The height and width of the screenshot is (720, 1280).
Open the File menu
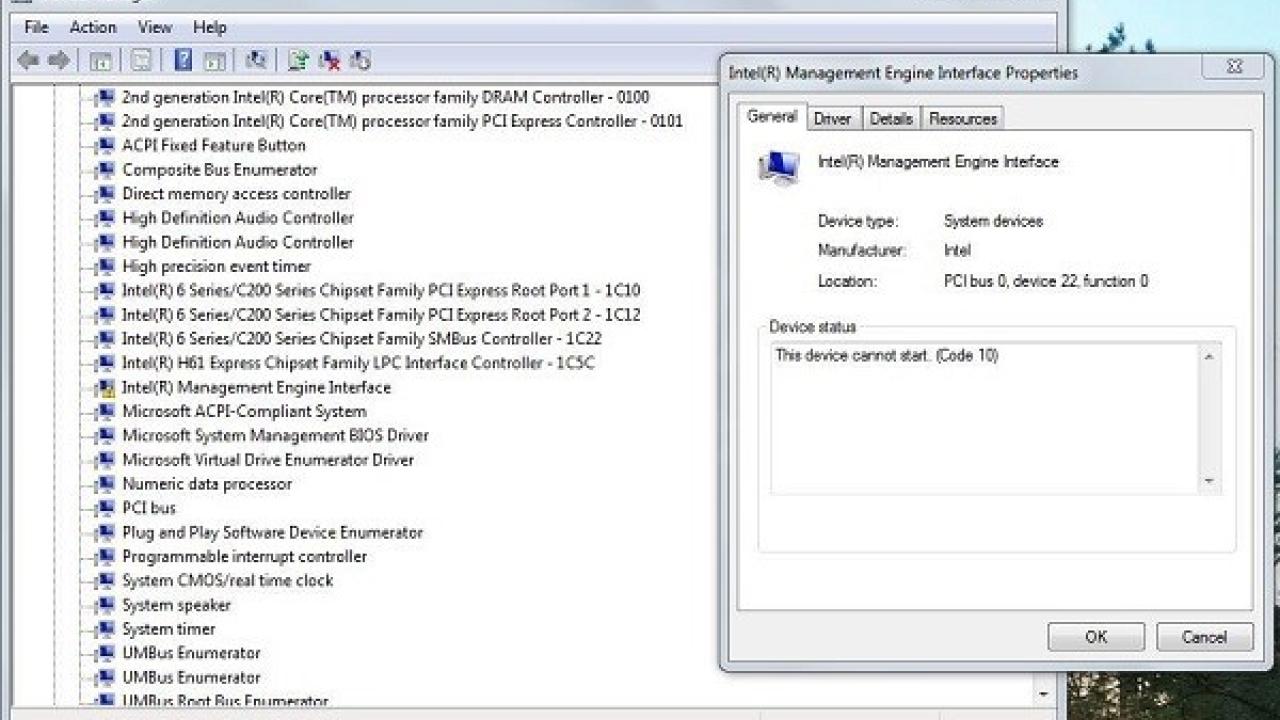click(36, 27)
